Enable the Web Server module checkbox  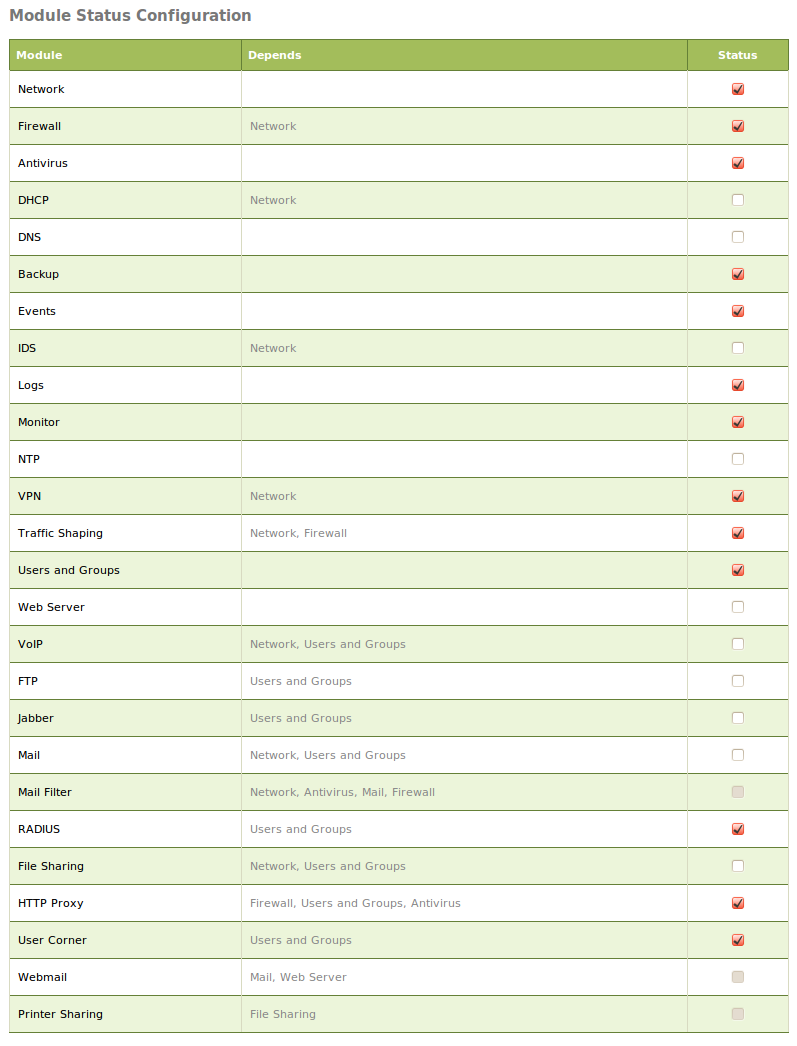738,607
